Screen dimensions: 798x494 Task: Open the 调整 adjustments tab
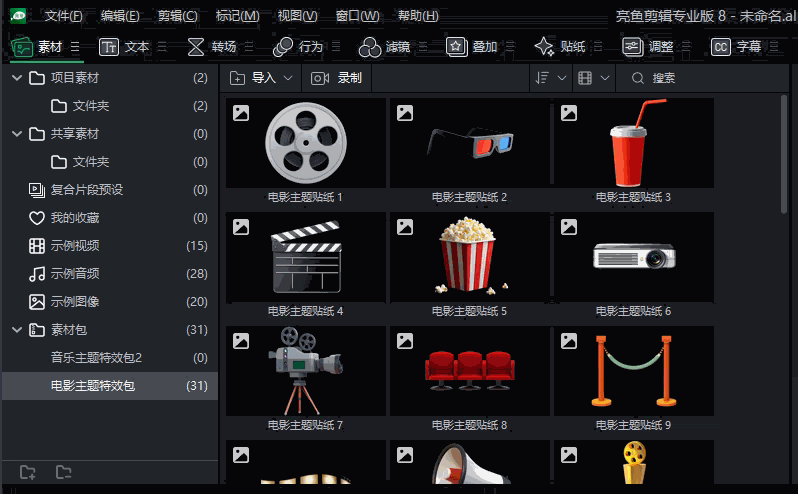[x=648, y=47]
